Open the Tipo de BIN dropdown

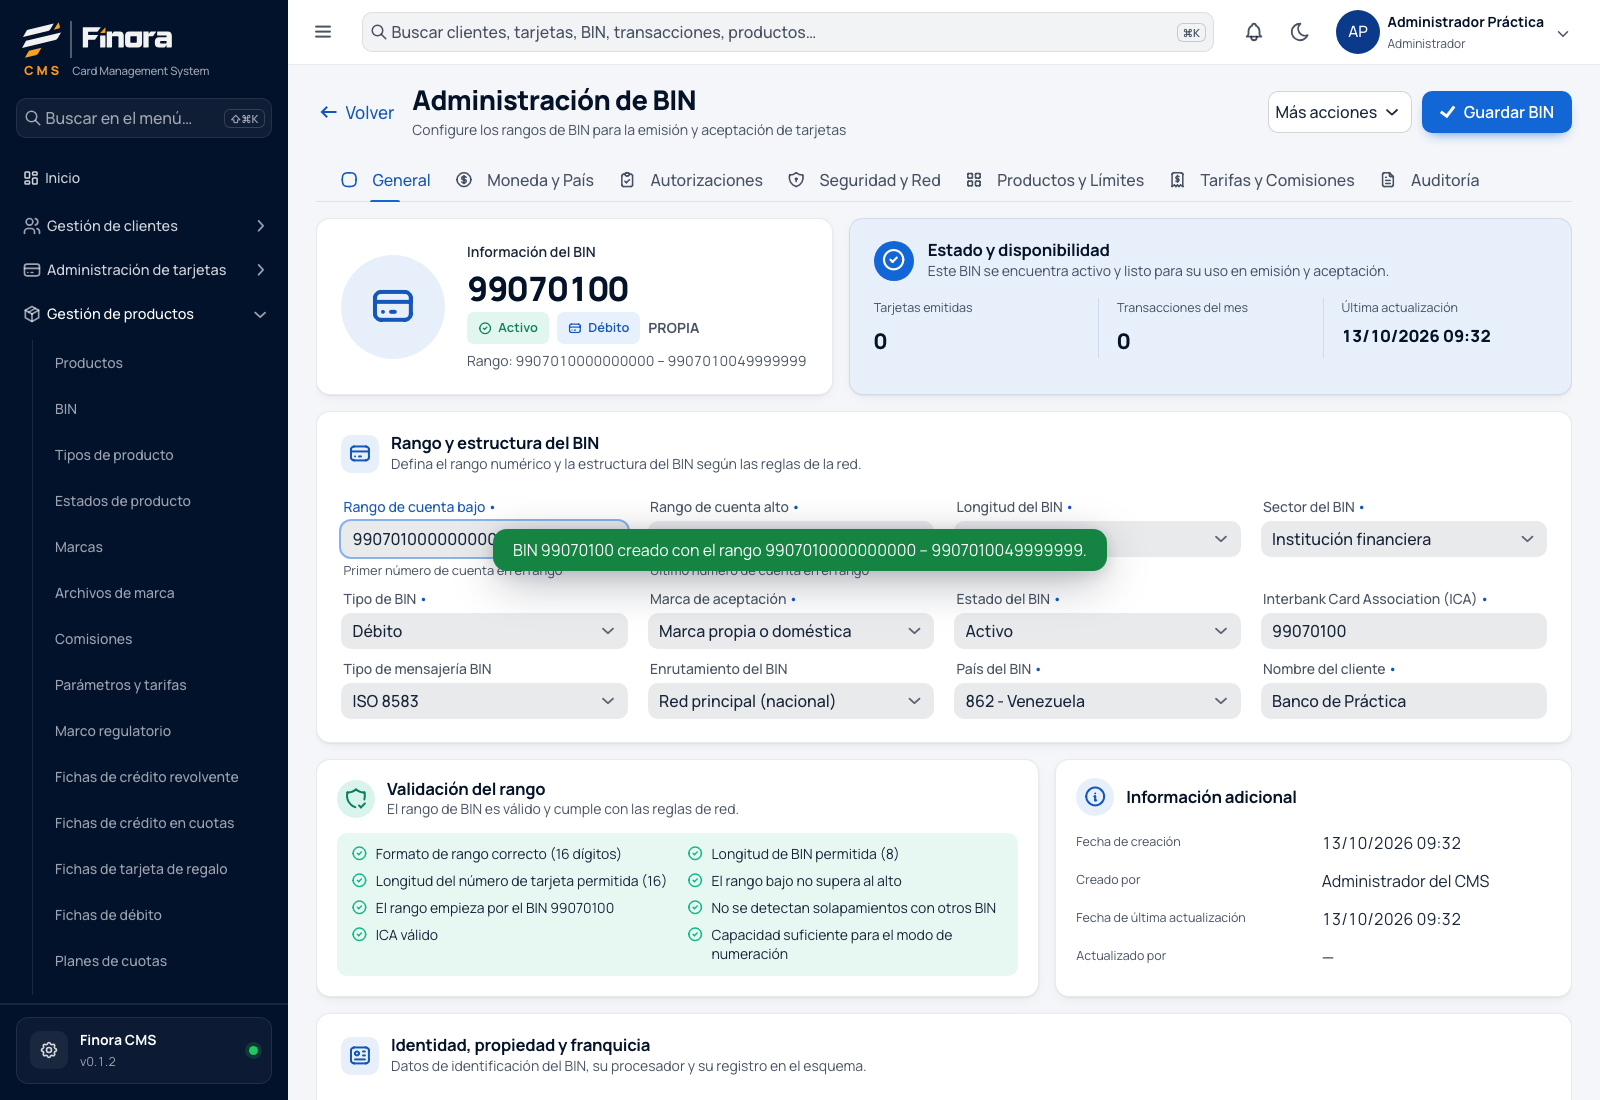pyautogui.click(x=484, y=631)
